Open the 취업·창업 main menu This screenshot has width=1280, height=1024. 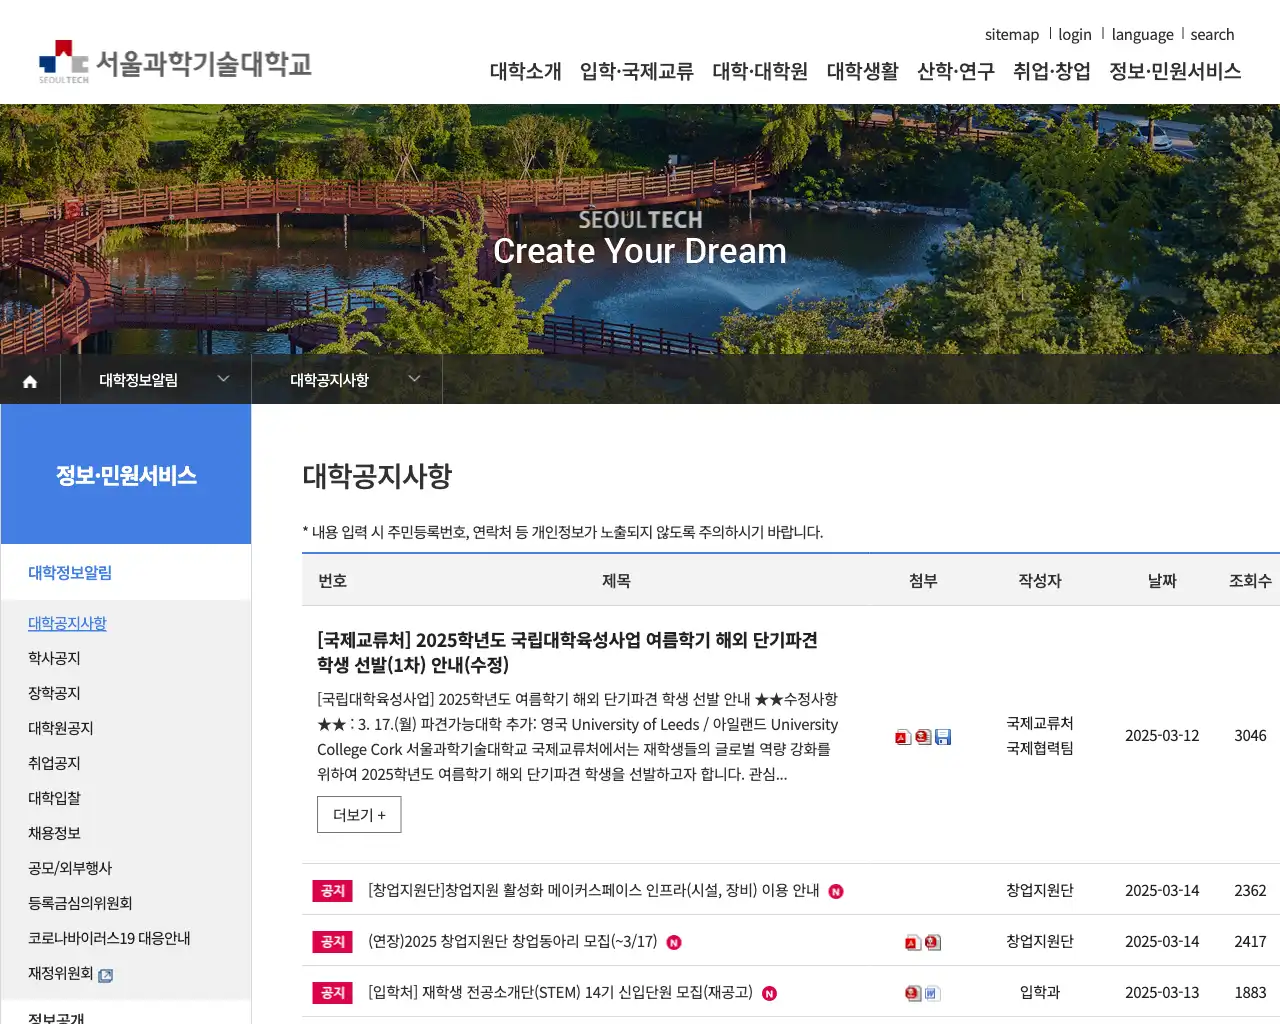coord(1052,71)
